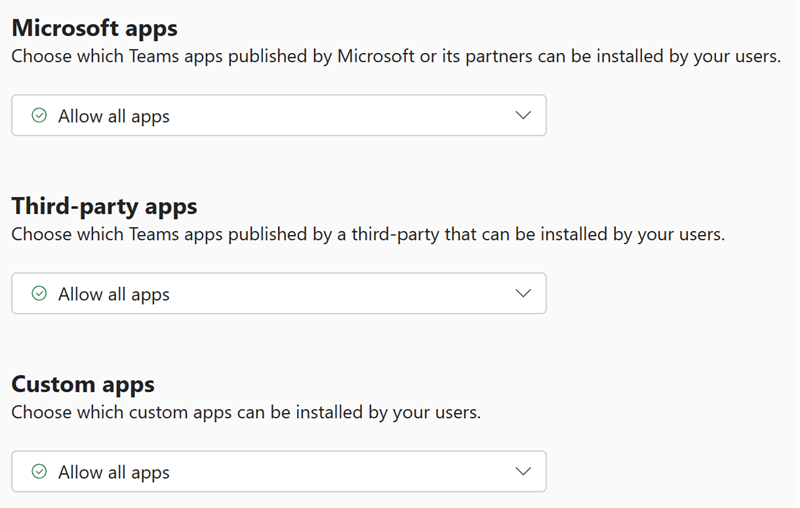Click the green checkmark icon under Microsoft apps

point(39,116)
